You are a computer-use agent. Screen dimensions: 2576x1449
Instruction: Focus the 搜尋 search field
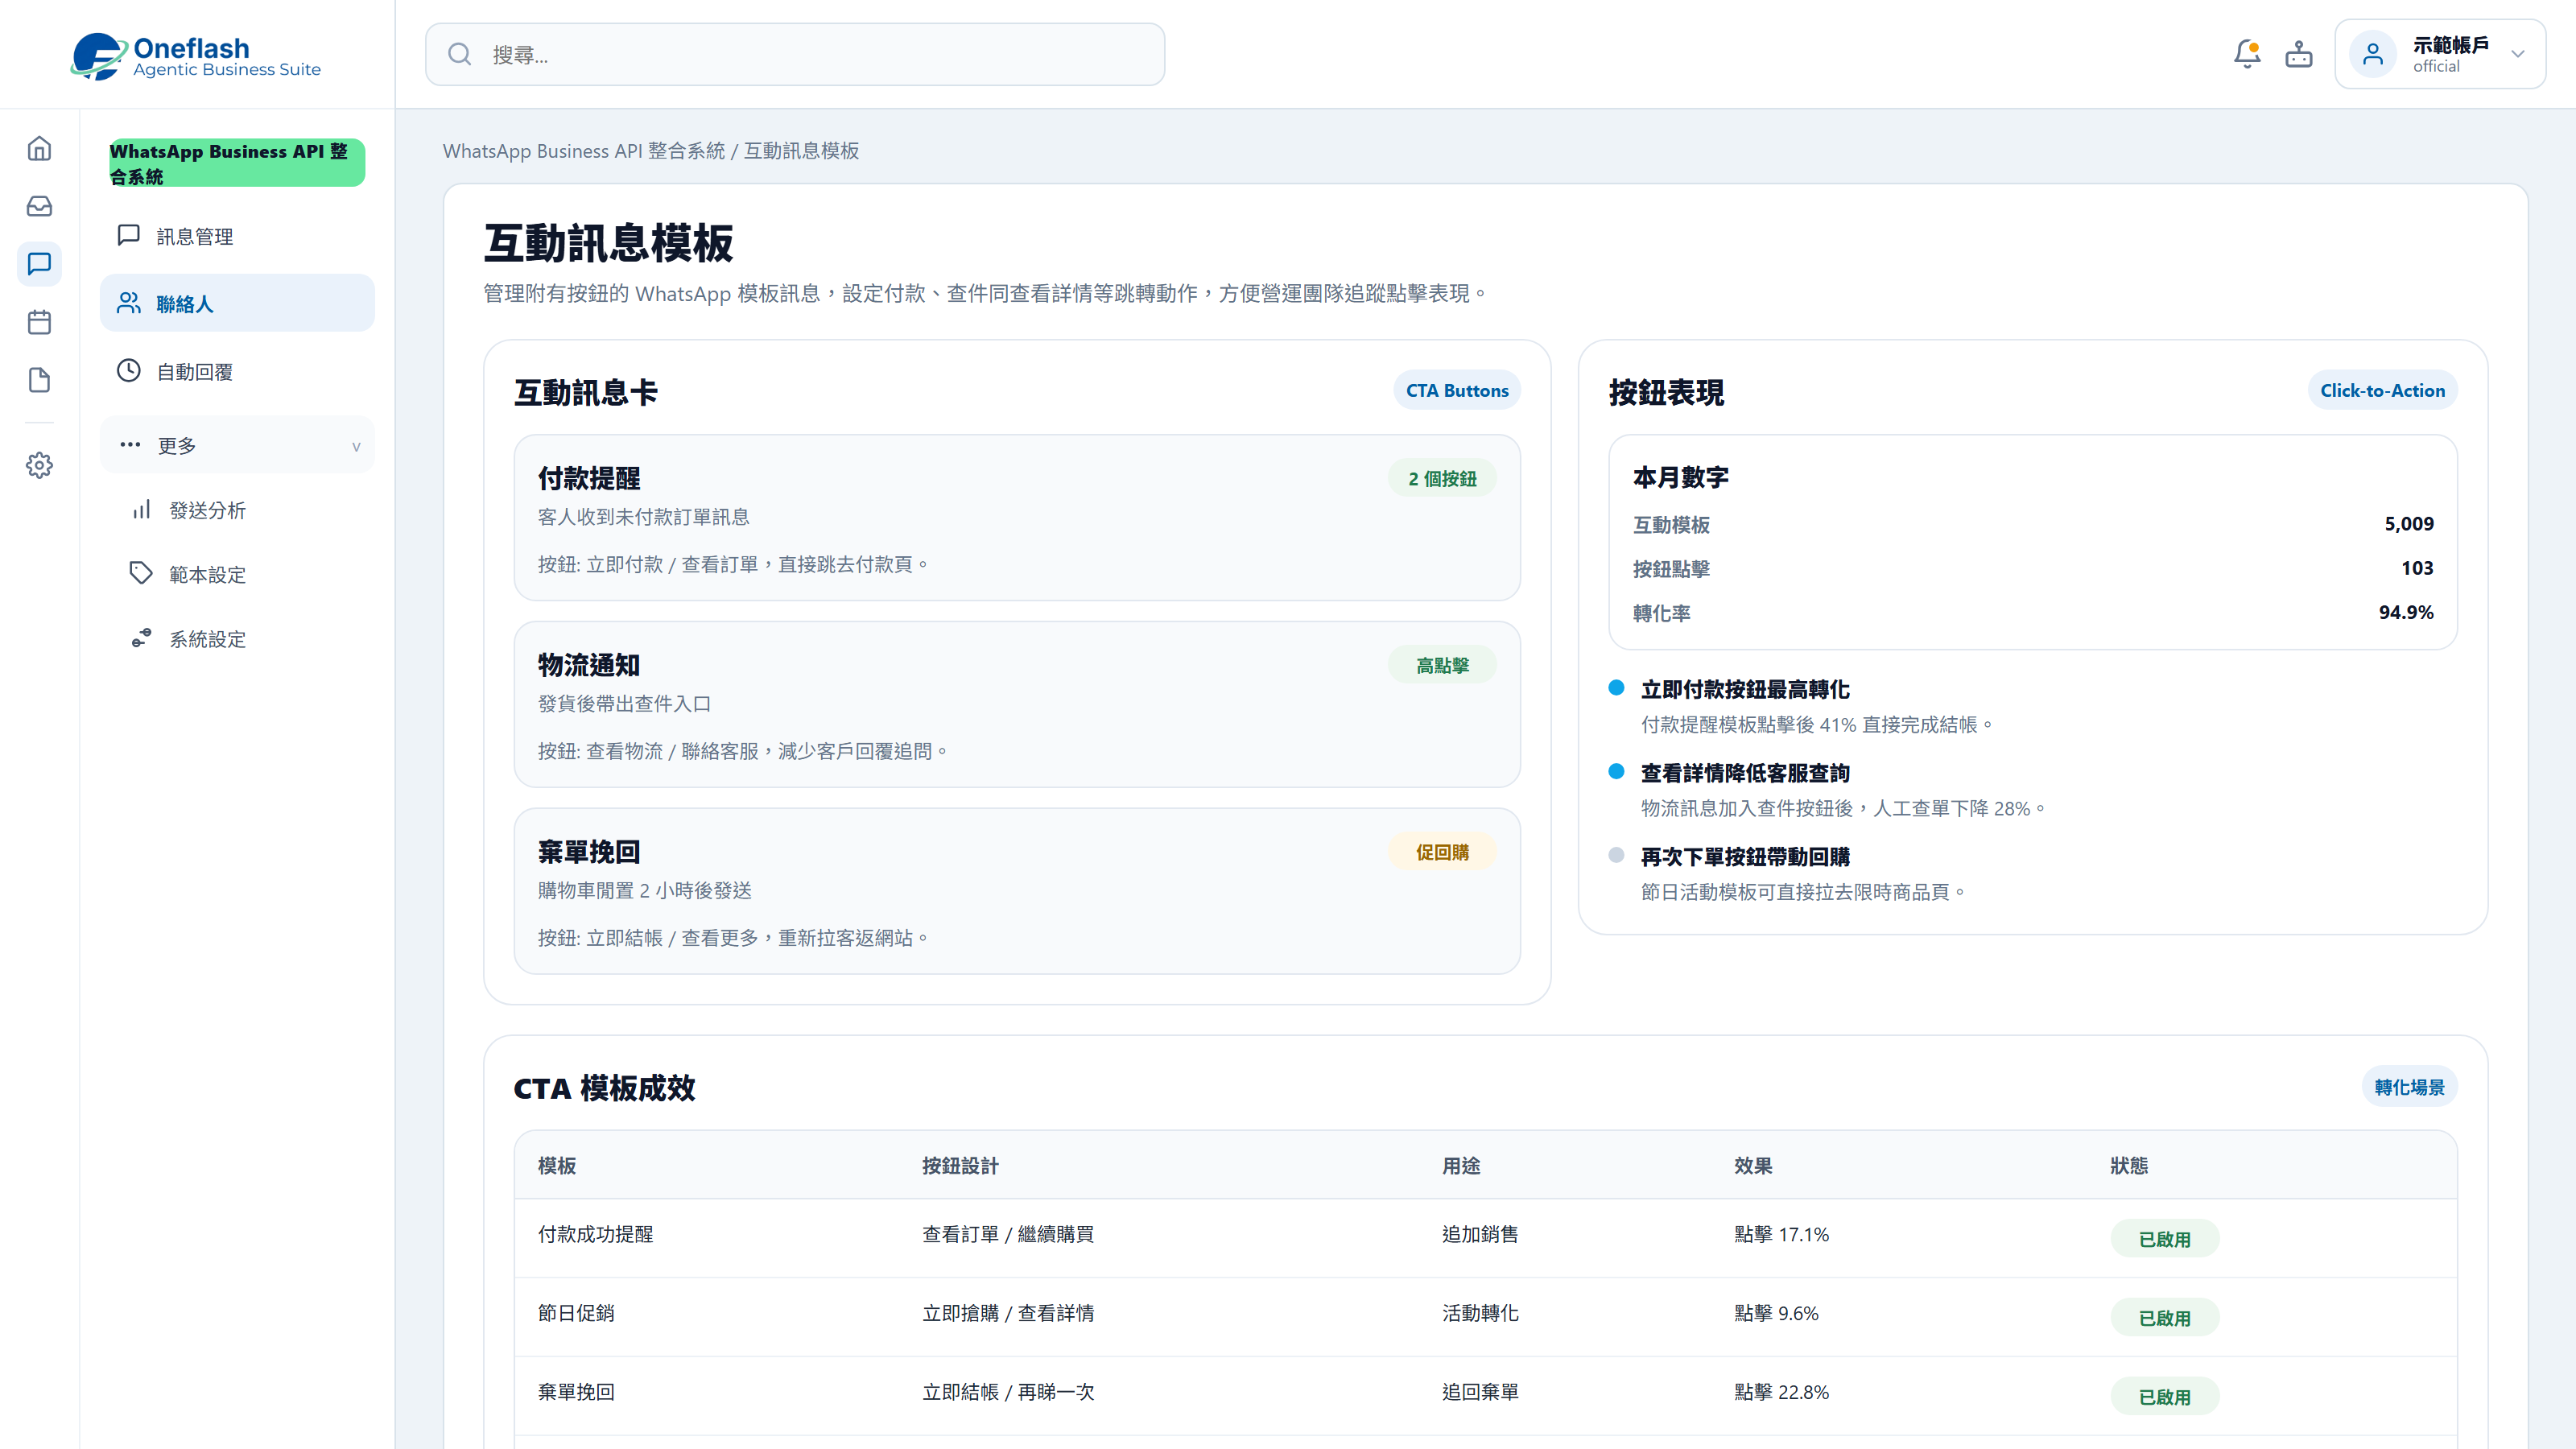[x=795, y=54]
